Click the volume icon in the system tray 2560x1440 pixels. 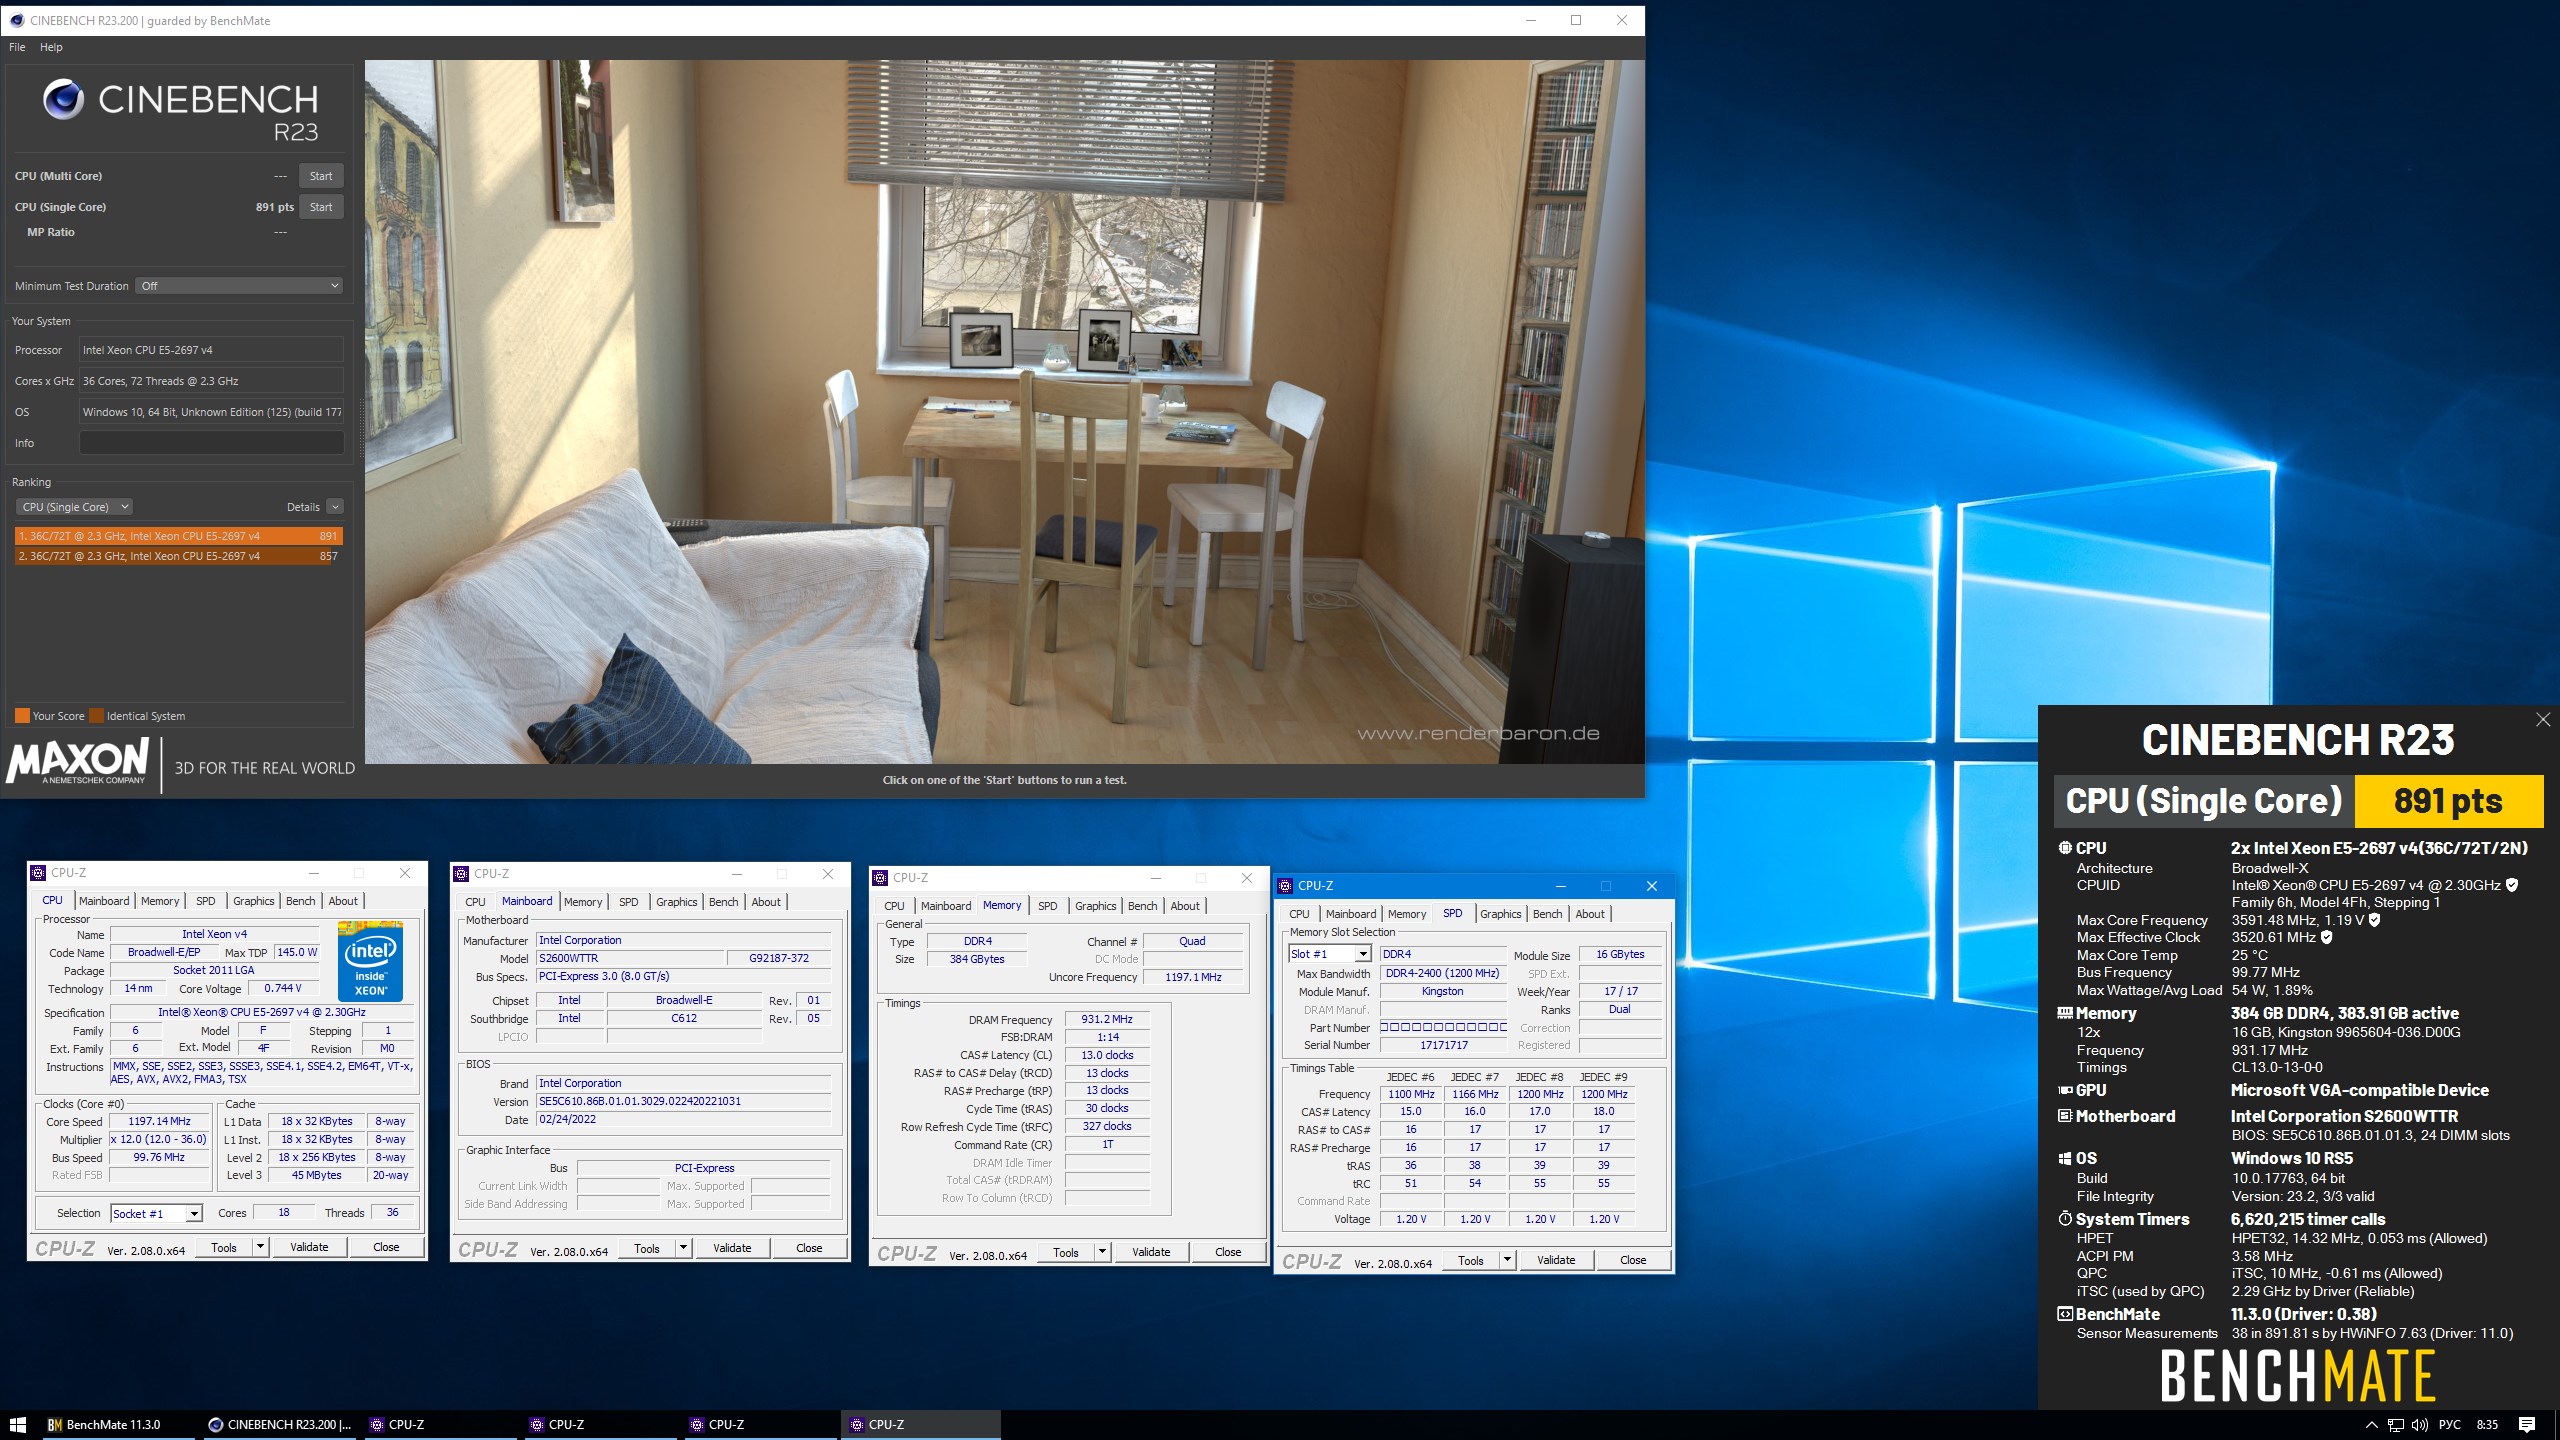coord(2420,1425)
